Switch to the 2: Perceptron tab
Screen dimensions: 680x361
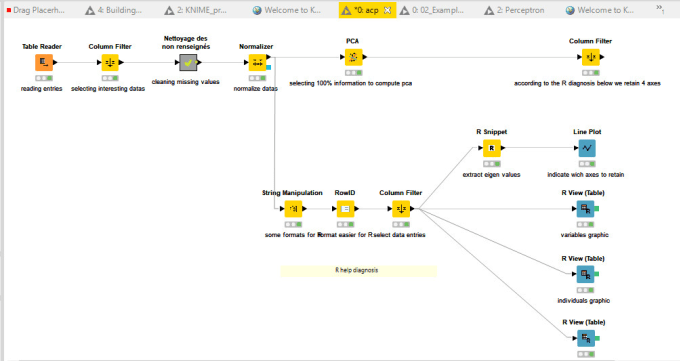click(514, 10)
